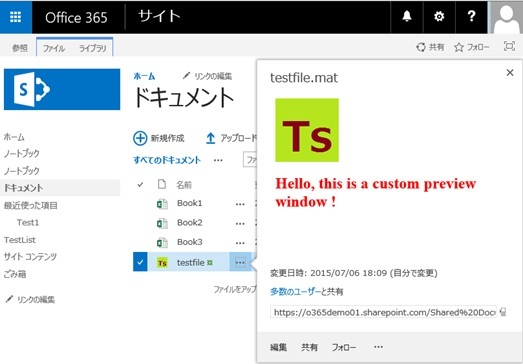Open first ノートブック navigation link
The height and width of the screenshot is (364, 523).
pos(22,153)
